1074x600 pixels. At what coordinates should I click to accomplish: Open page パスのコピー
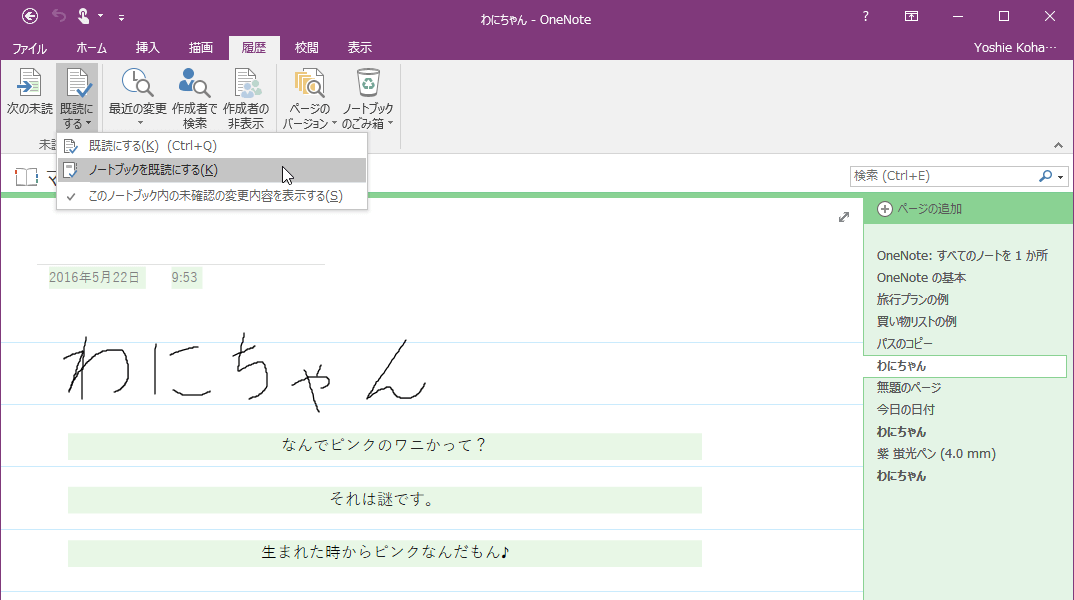click(905, 343)
